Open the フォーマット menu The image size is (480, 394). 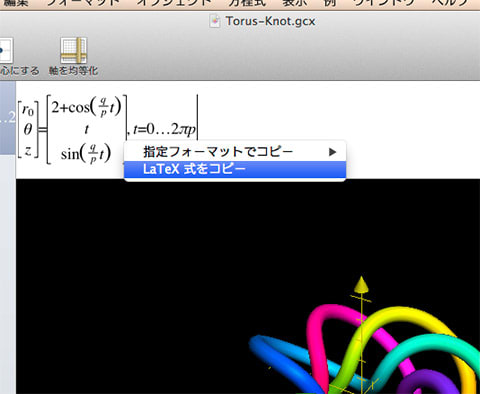pyautogui.click(x=83, y=3)
